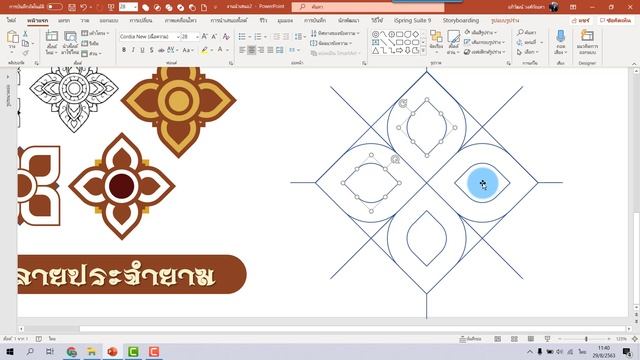Open the Shape Effects dropdown
640x360 pixels.
(485, 52)
